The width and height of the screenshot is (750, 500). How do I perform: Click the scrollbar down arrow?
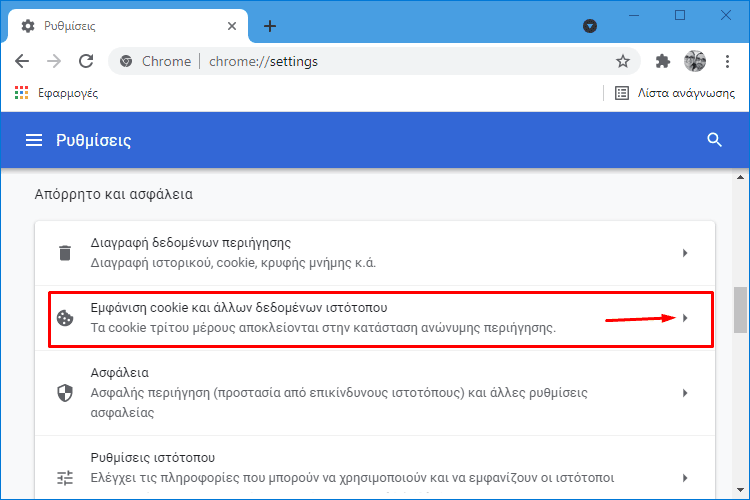pos(740,490)
